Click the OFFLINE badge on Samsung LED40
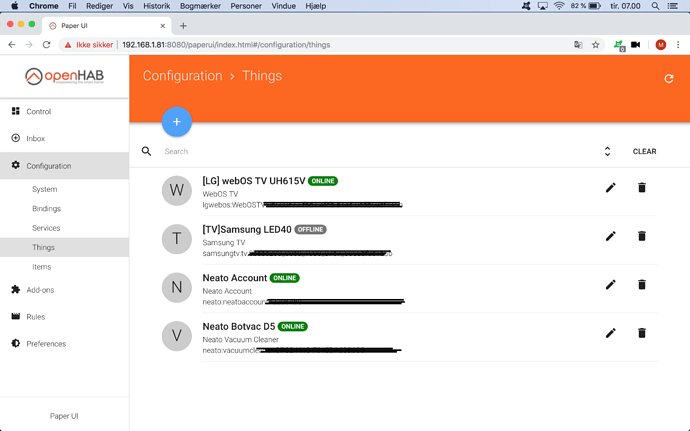Image resolution: width=690 pixels, height=431 pixels. [x=310, y=229]
